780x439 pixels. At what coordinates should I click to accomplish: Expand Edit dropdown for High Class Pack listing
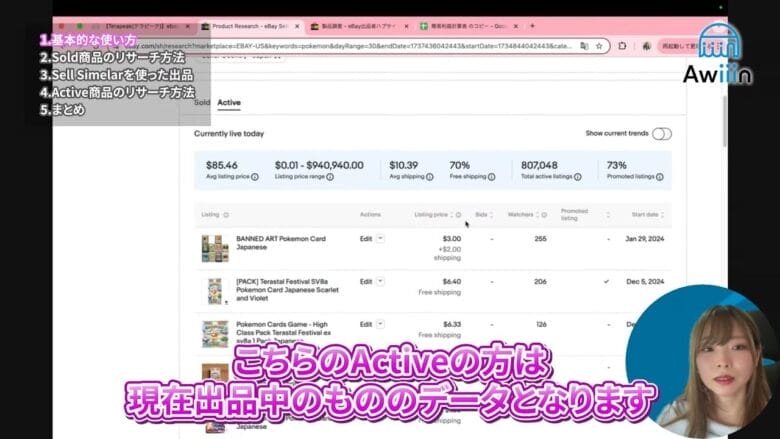click(381, 324)
